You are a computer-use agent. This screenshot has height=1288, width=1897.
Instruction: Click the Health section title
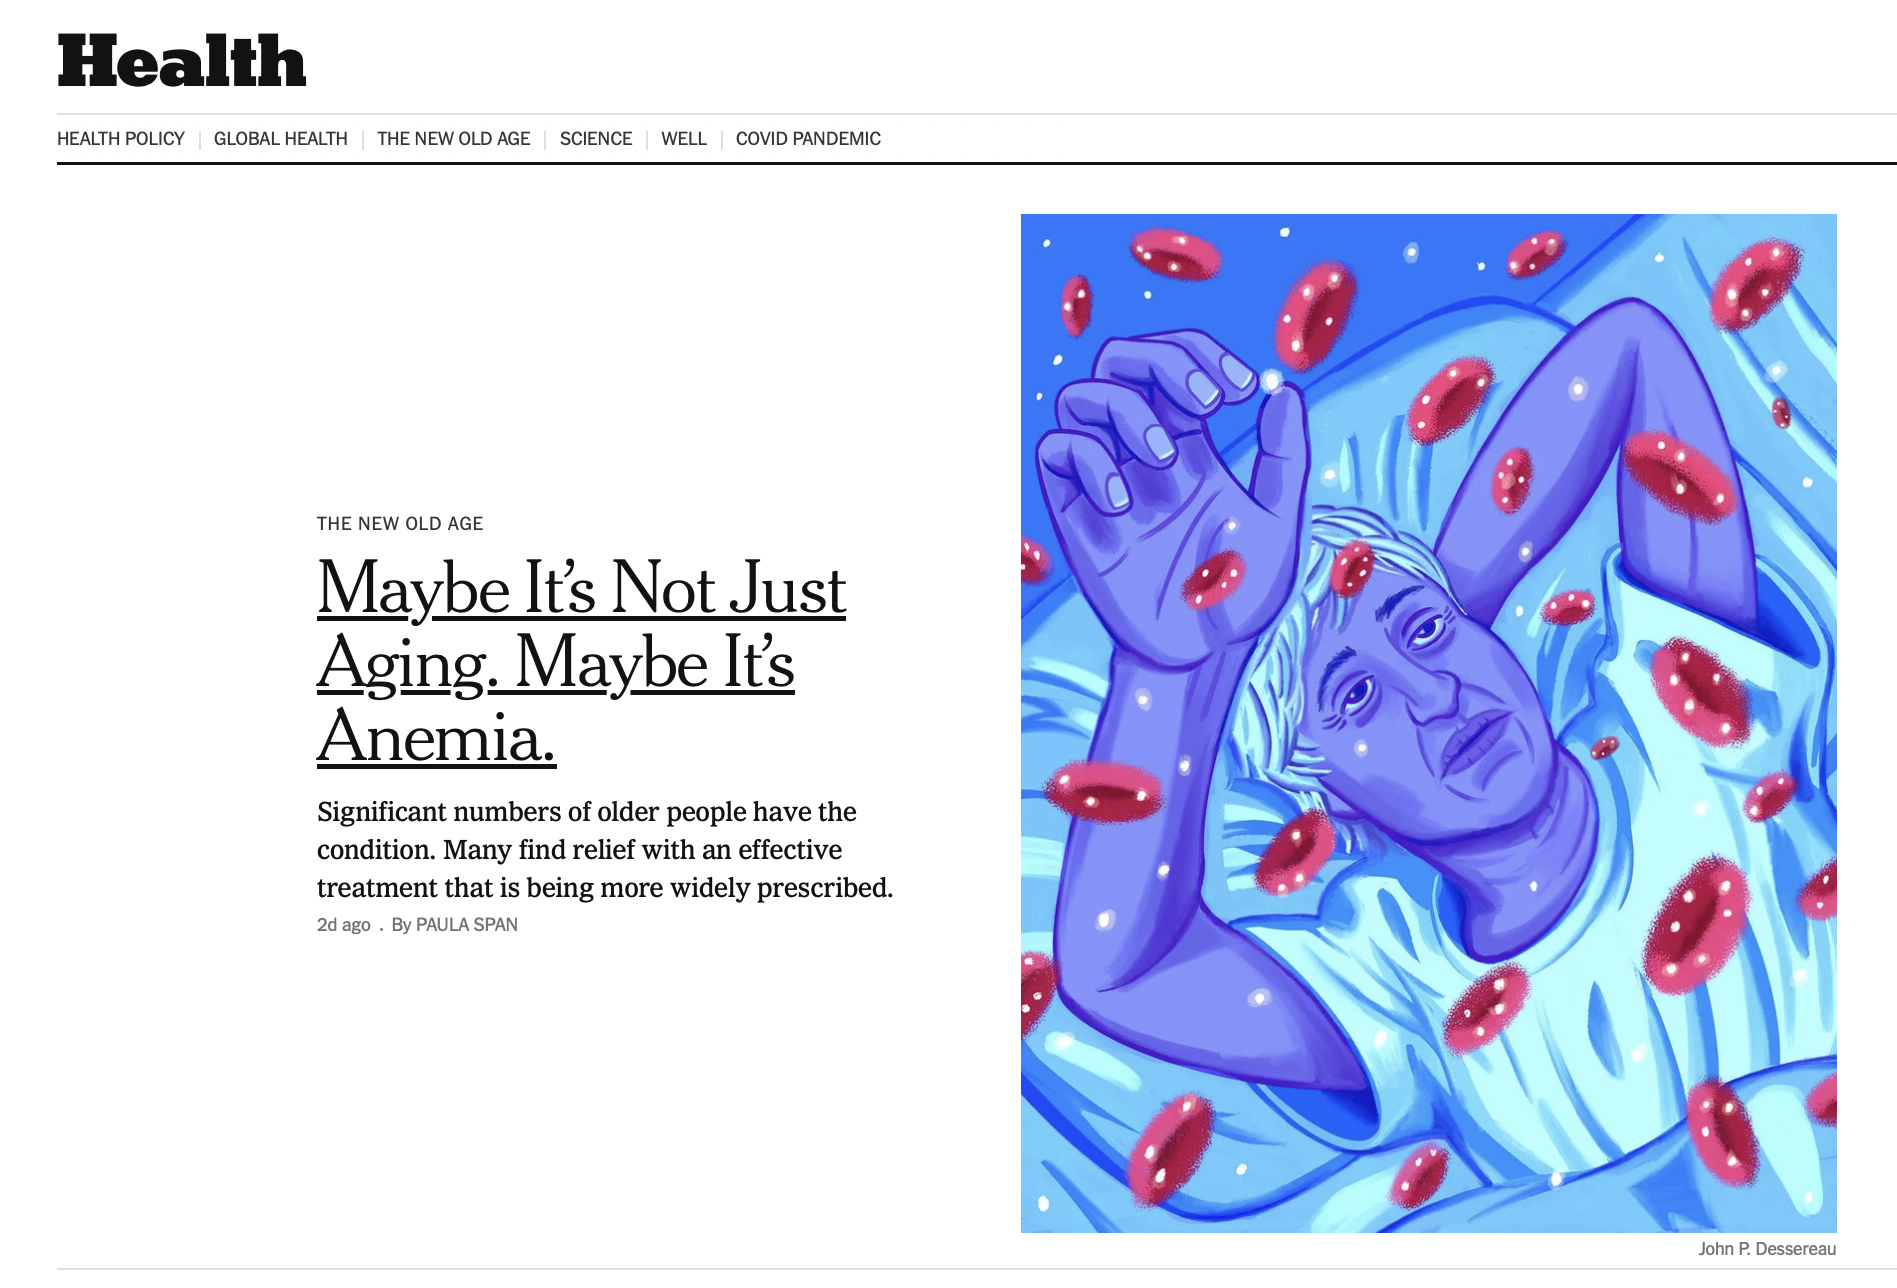(182, 61)
